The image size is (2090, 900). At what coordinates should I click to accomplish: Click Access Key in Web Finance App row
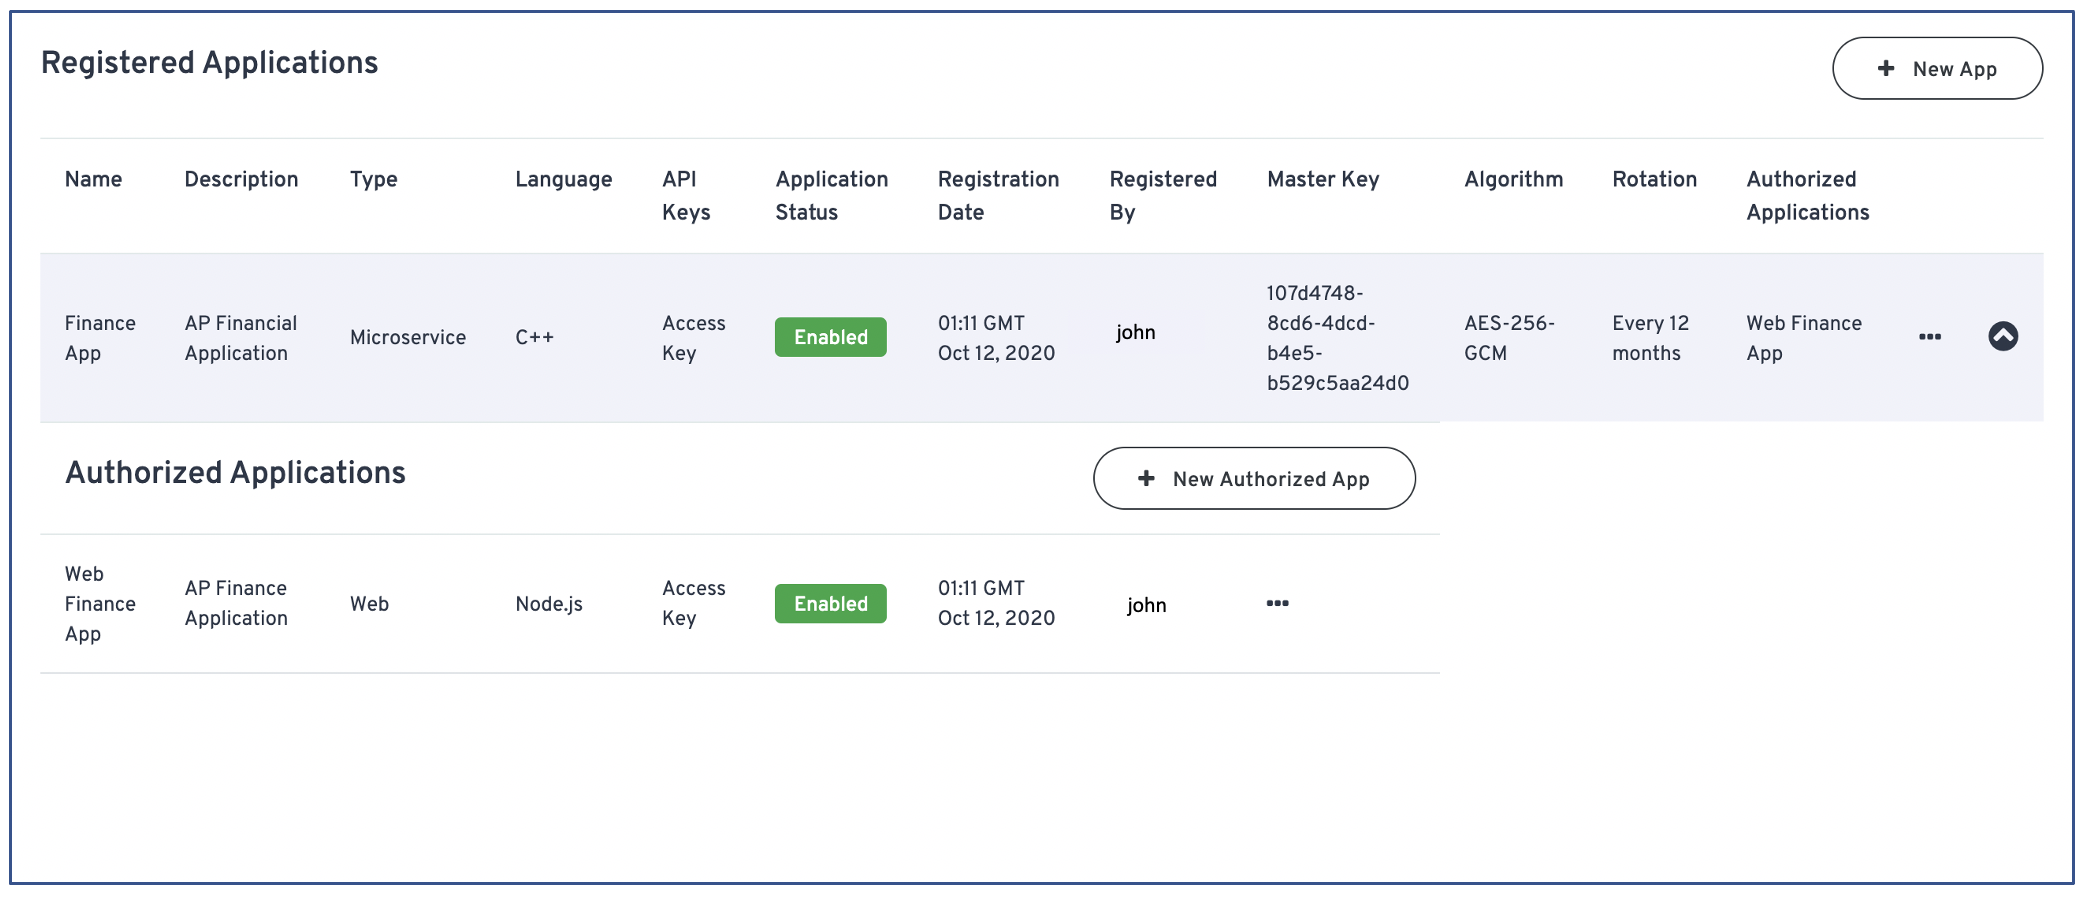pyautogui.click(x=693, y=603)
